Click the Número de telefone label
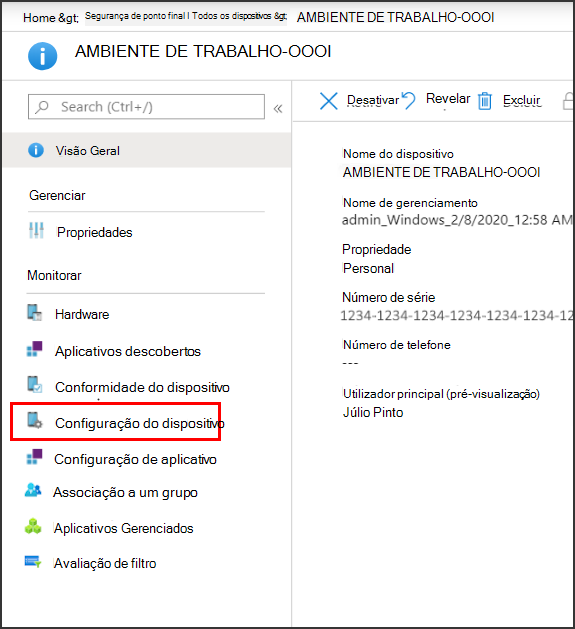Image resolution: width=575 pixels, height=629 pixels. pos(396,345)
